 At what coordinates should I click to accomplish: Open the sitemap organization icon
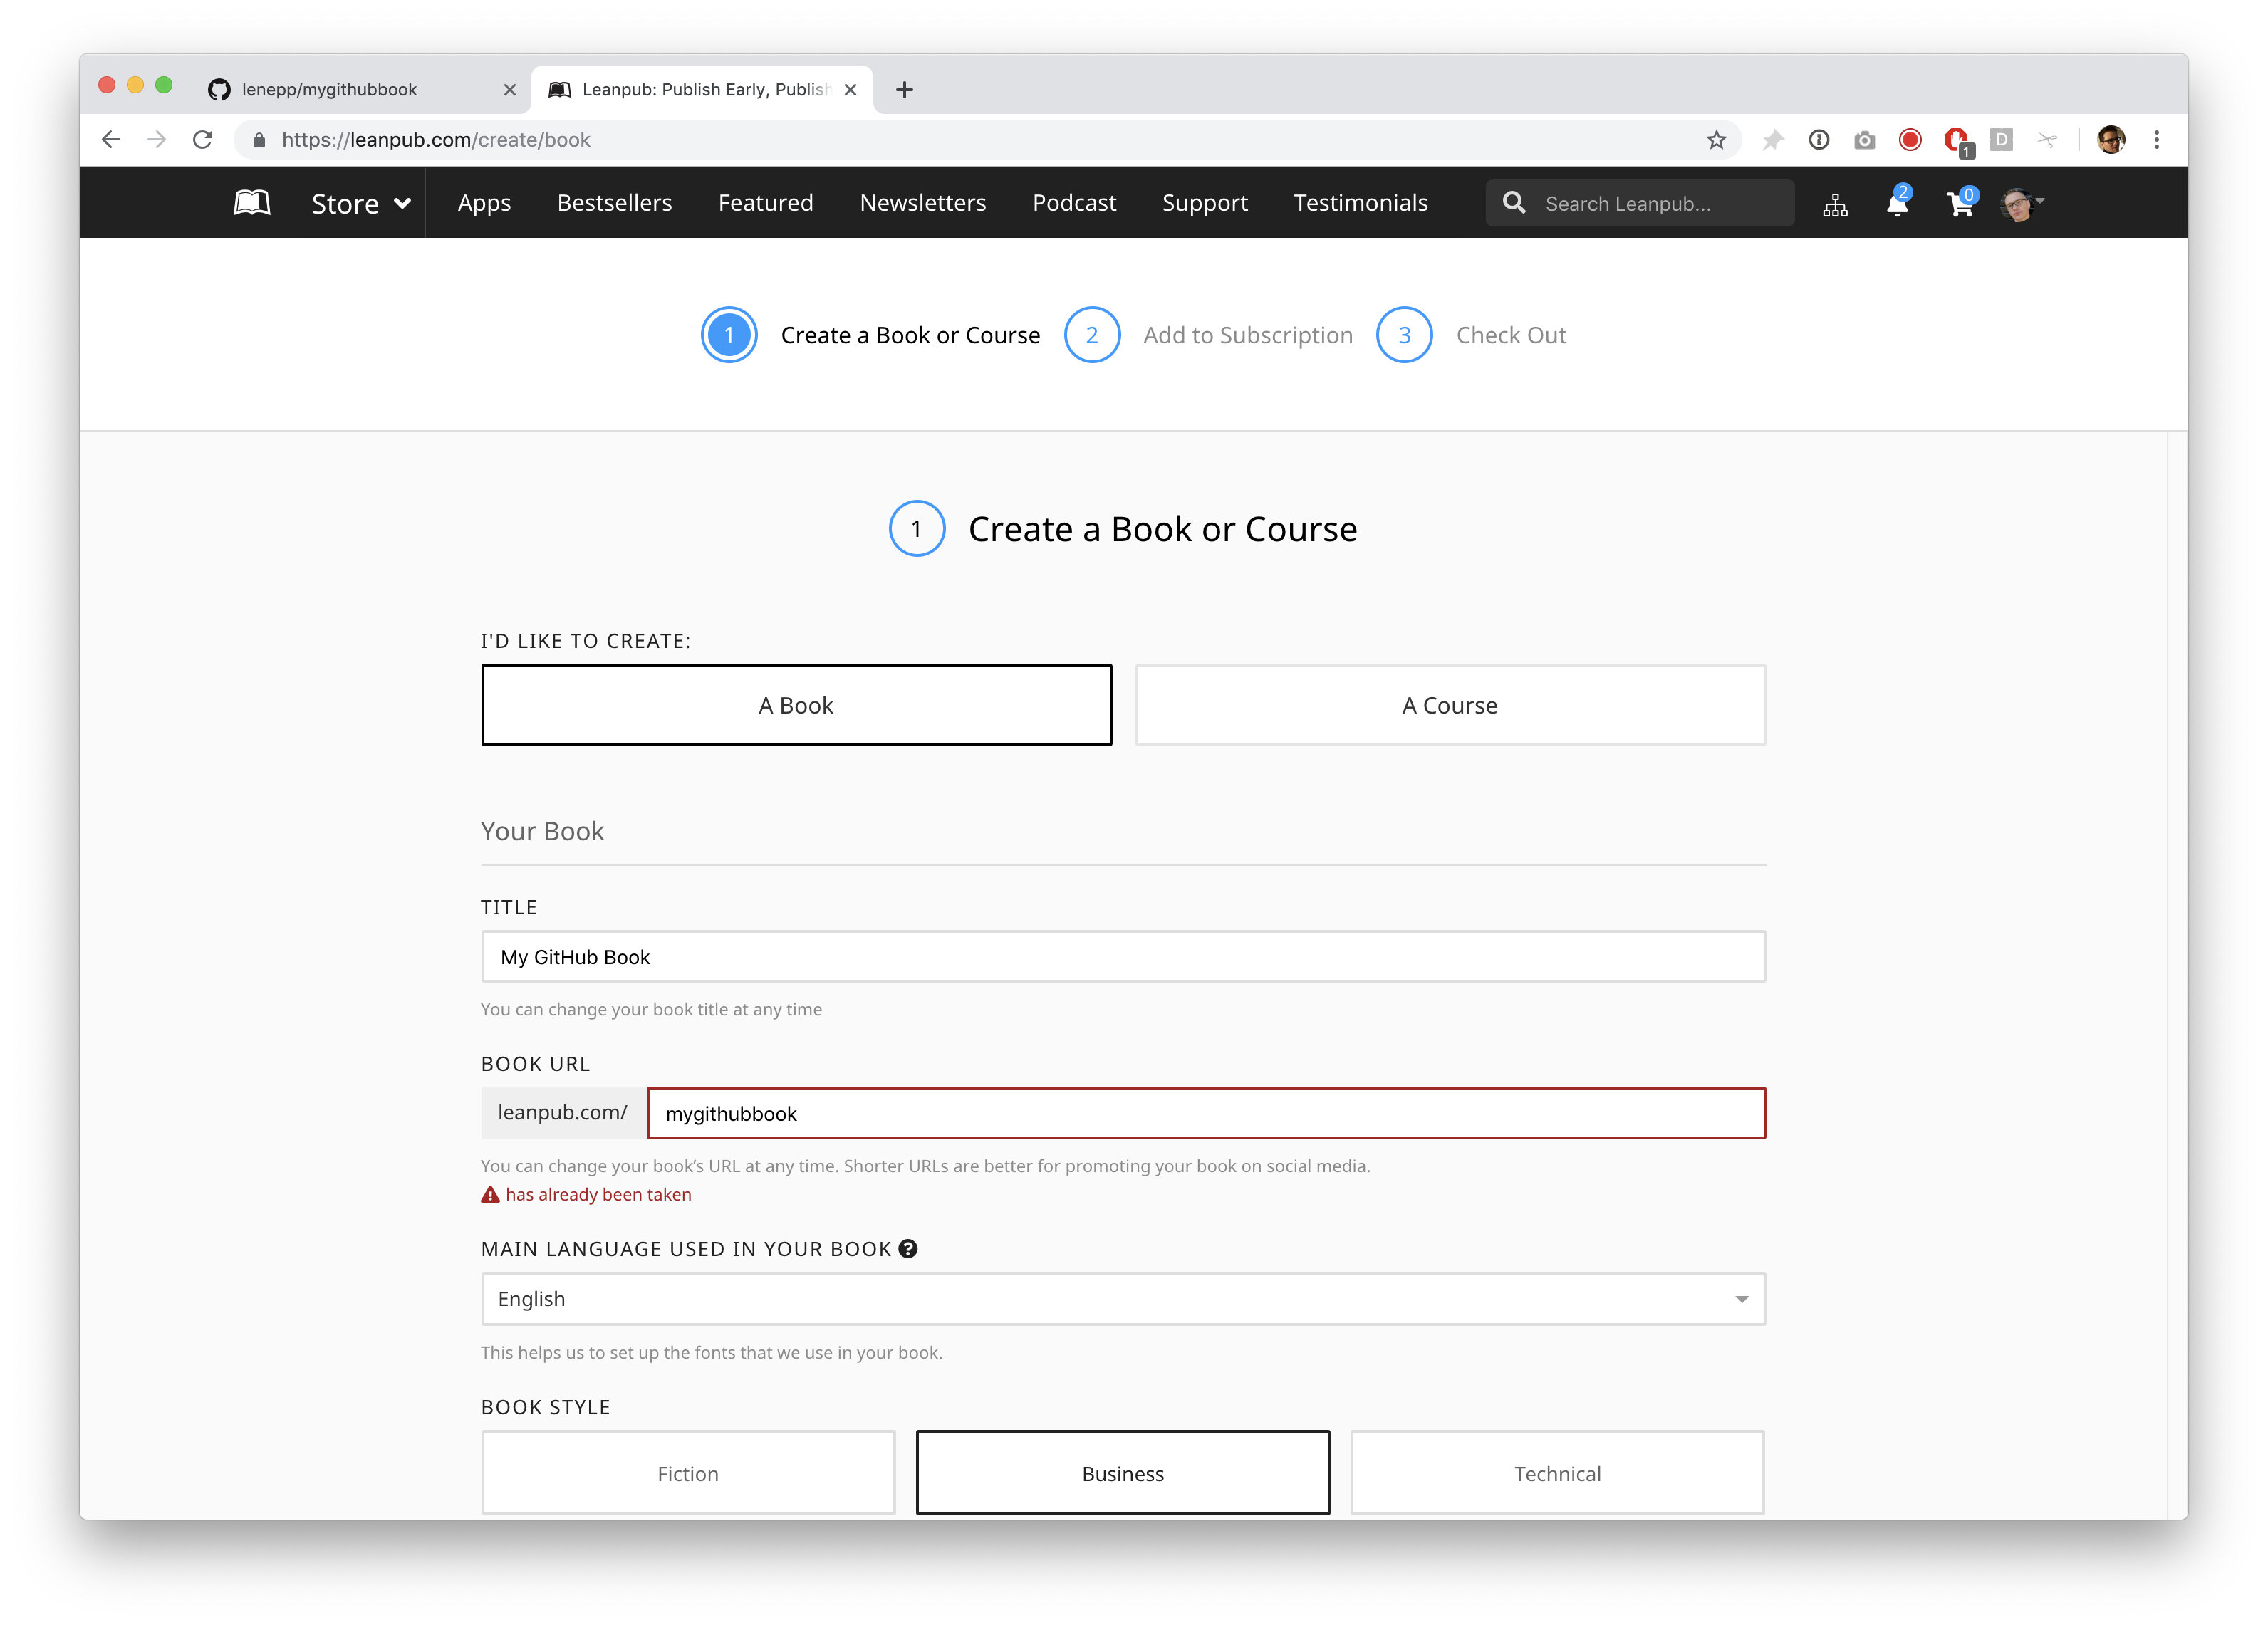[x=1835, y=205]
